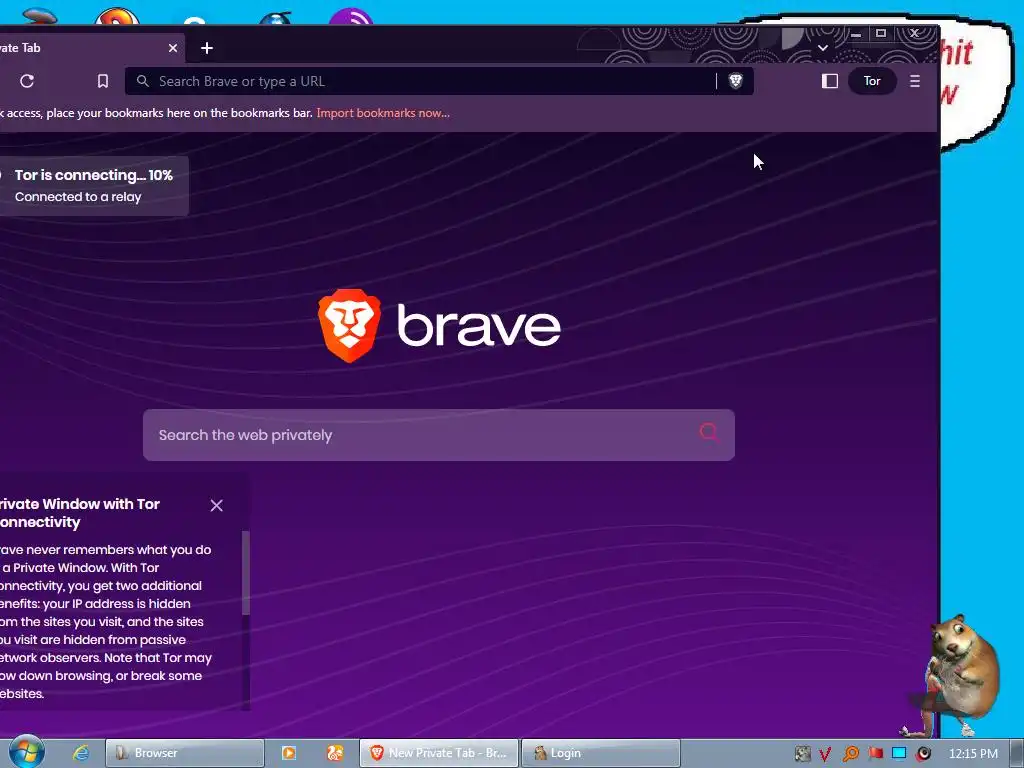Click the red V tray icon
This screenshot has width=1024, height=768.
pos(825,754)
